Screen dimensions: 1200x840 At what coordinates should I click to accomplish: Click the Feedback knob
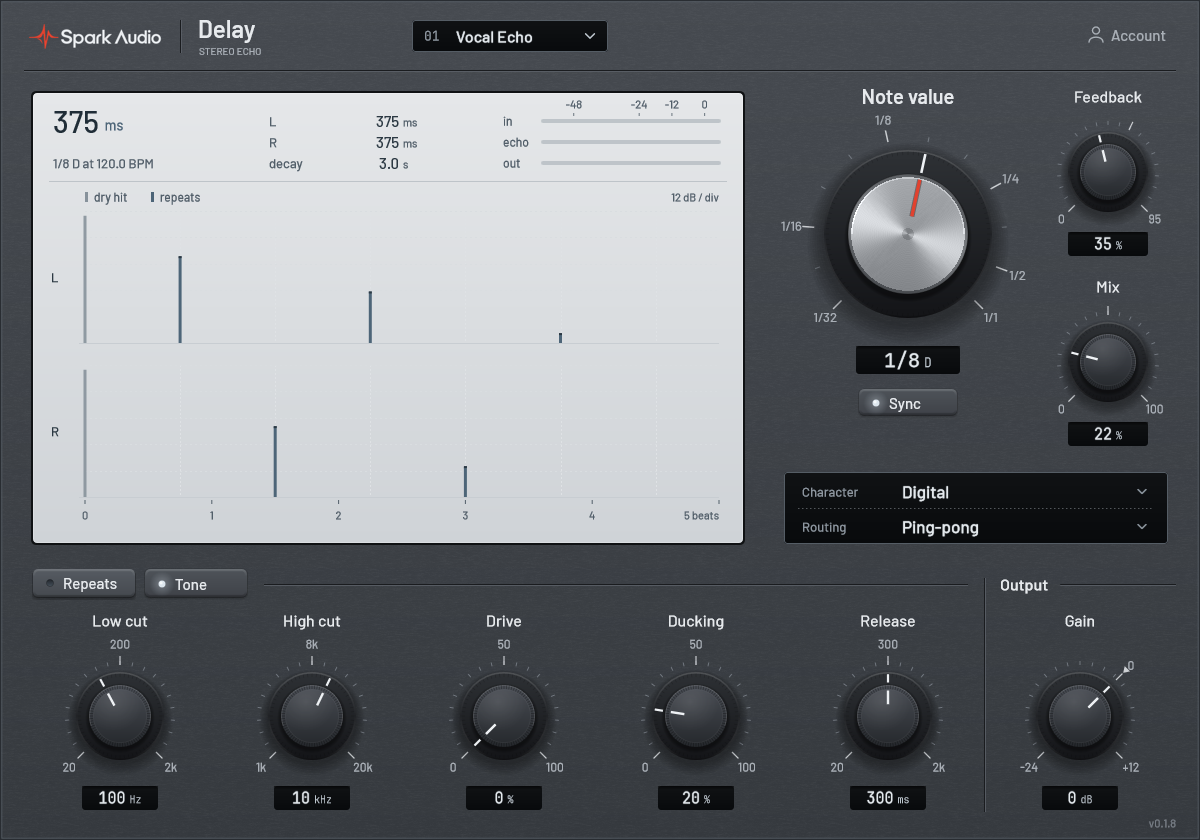[x=1108, y=170]
